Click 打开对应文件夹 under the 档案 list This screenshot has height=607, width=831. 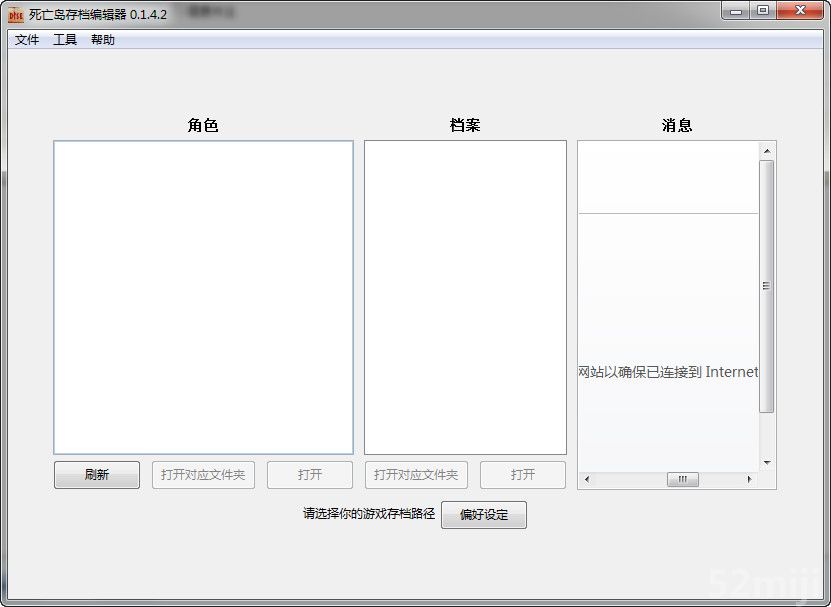coord(416,475)
